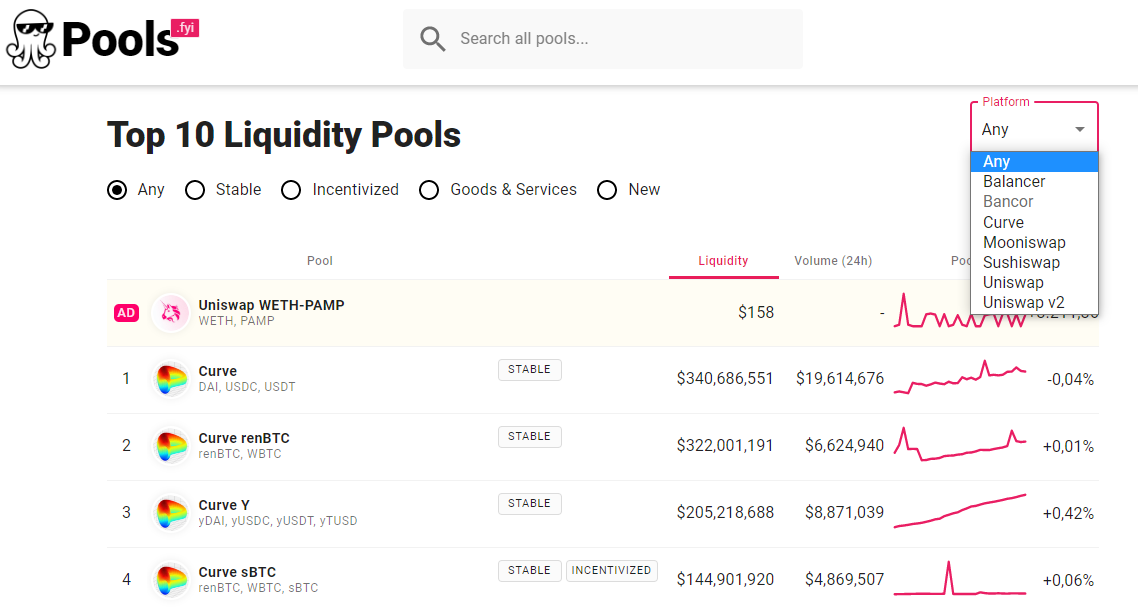Open the Curve Y pool
Image resolution: width=1138 pixels, height=609 pixels.
click(x=224, y=505)
